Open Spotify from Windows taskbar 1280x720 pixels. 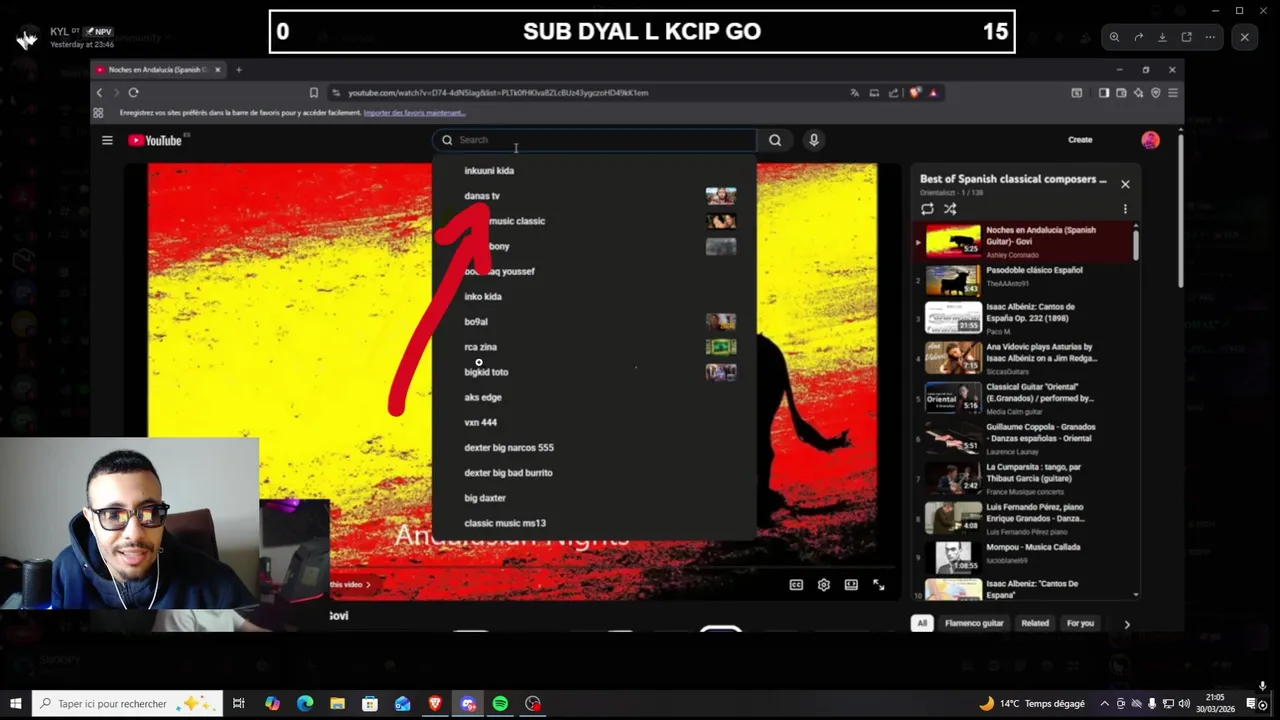[500, 703]
